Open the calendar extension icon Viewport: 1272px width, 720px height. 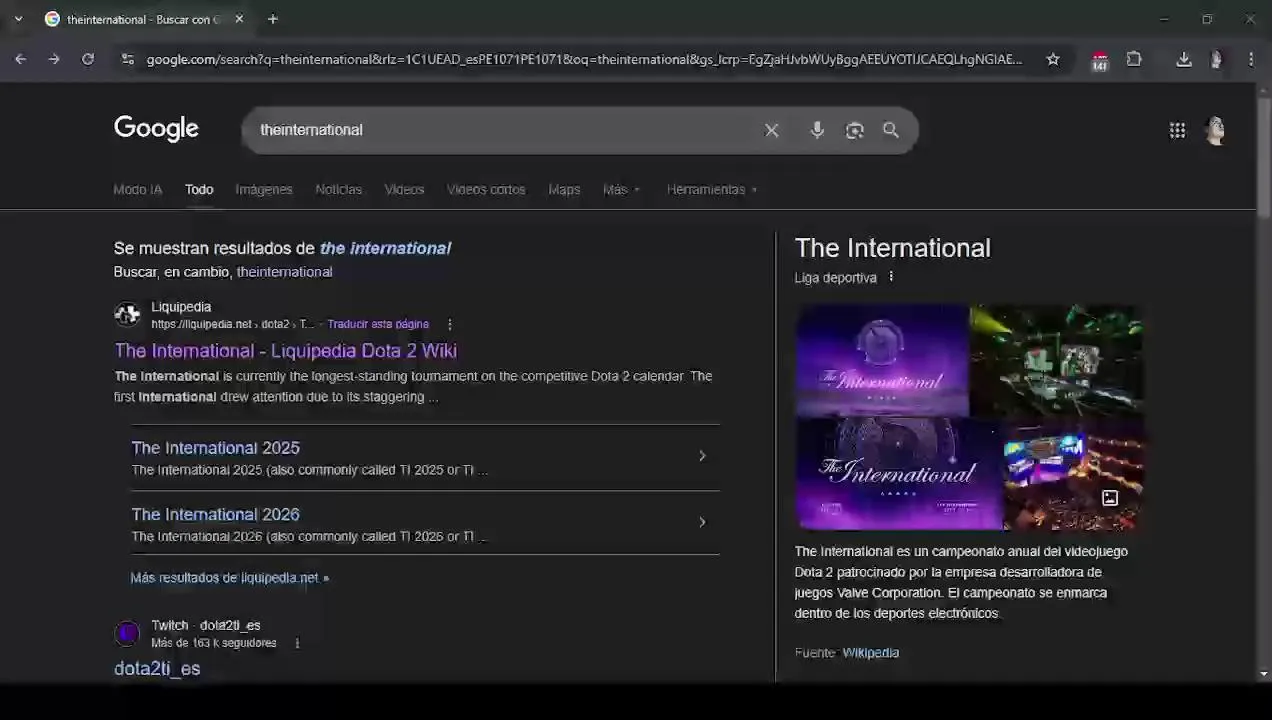tap(1100, 61)
